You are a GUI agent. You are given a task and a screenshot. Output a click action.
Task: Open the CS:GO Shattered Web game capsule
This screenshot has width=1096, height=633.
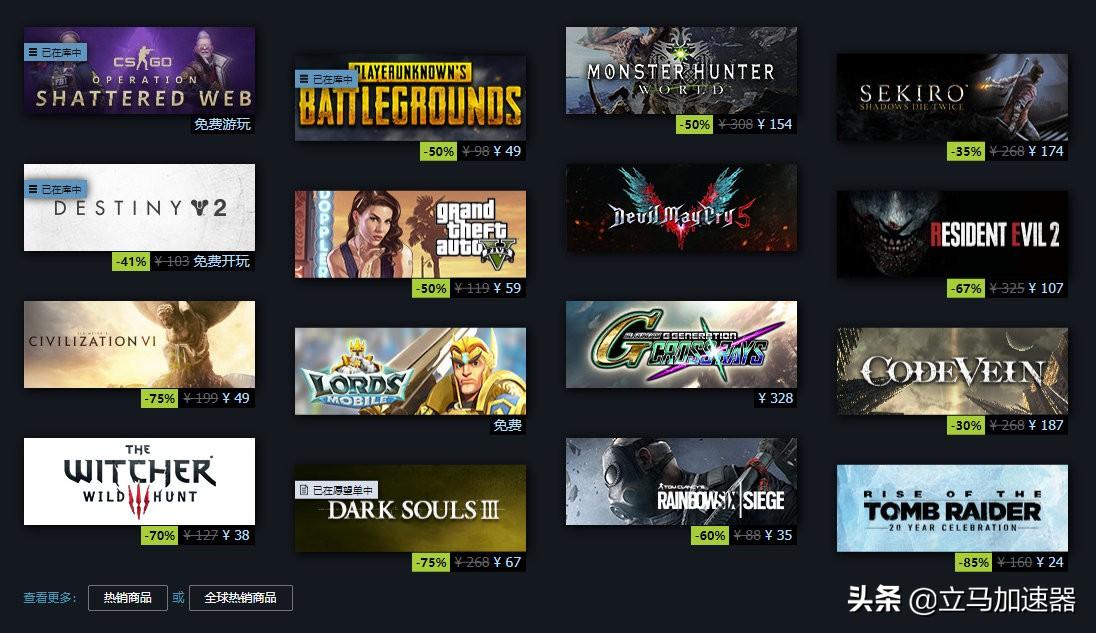click(x=139, y=71)
